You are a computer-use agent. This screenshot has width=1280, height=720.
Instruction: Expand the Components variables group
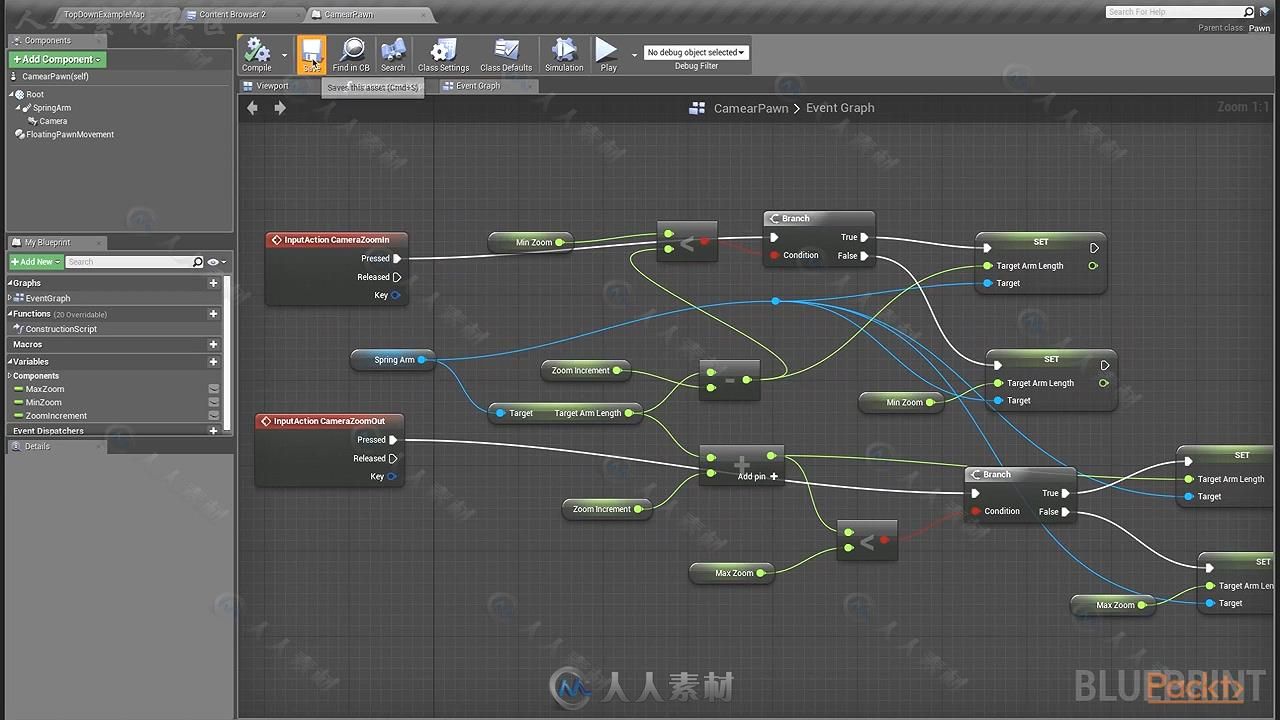point(10,376)
